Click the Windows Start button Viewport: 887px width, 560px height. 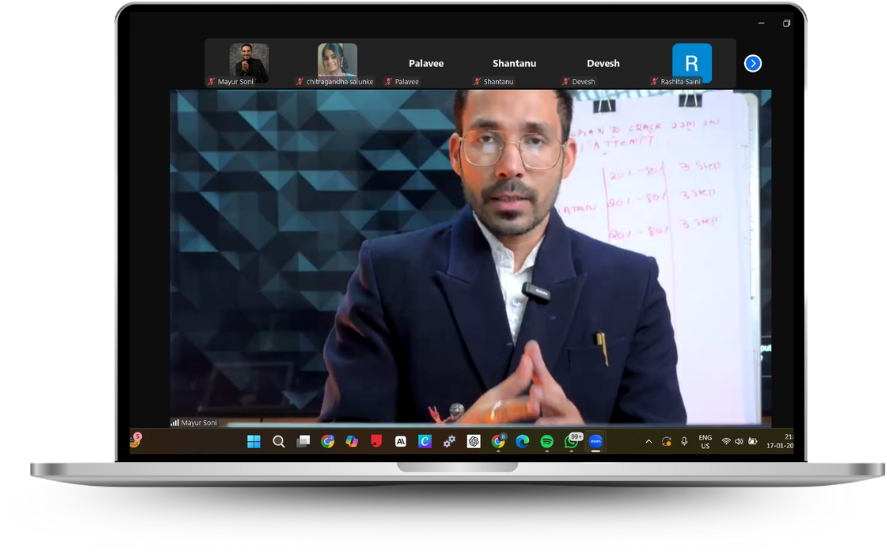pos(254,441)
